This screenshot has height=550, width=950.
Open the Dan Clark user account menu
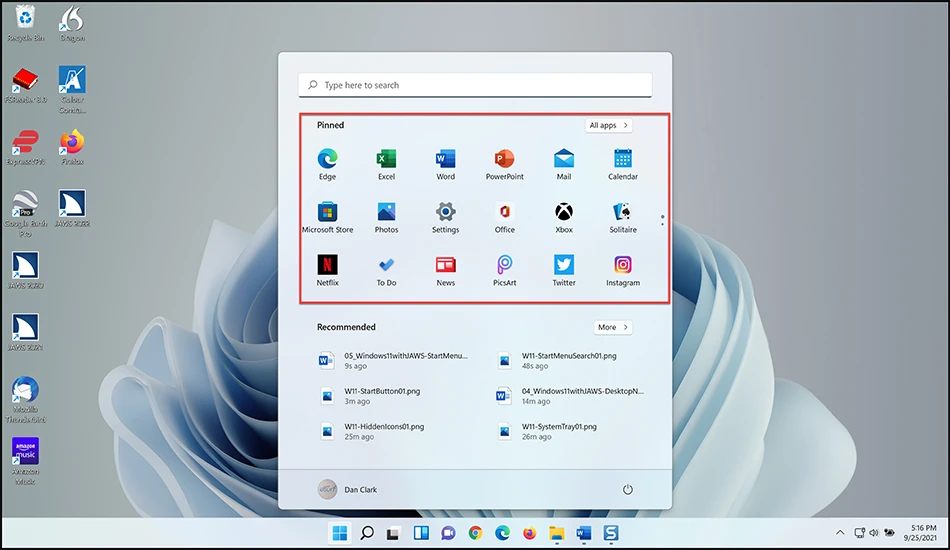point(347,489)
